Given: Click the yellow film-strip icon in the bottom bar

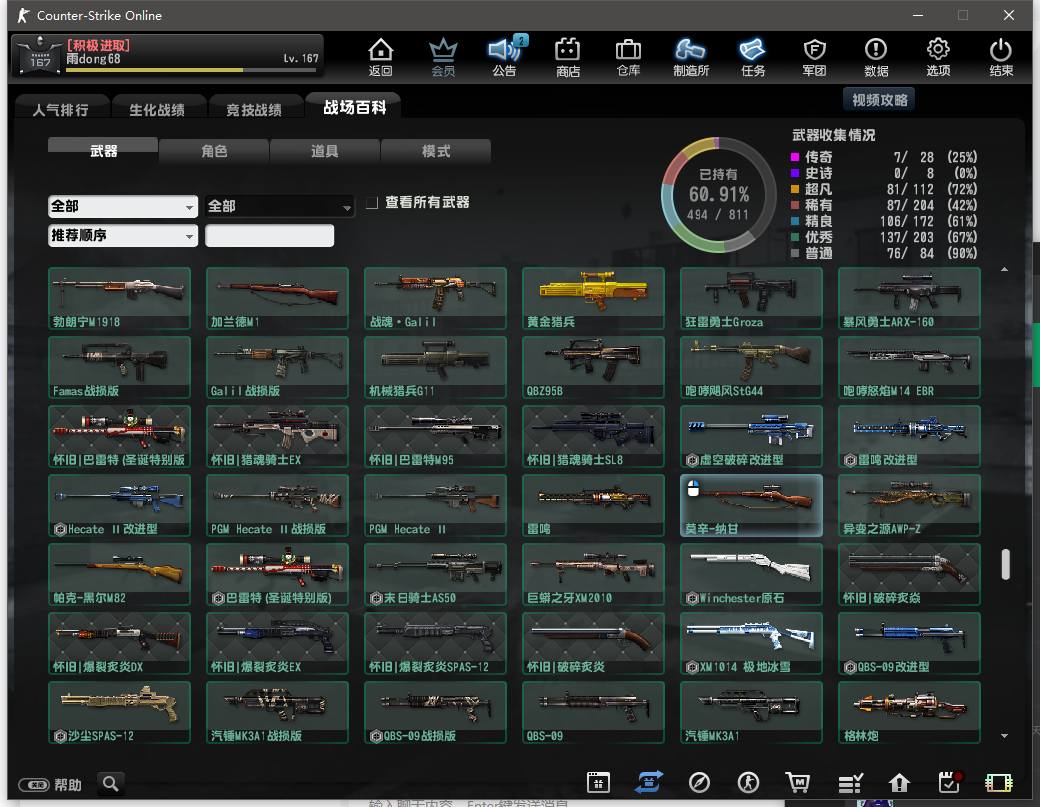Looking at the screenshot, I should (998, 784).
